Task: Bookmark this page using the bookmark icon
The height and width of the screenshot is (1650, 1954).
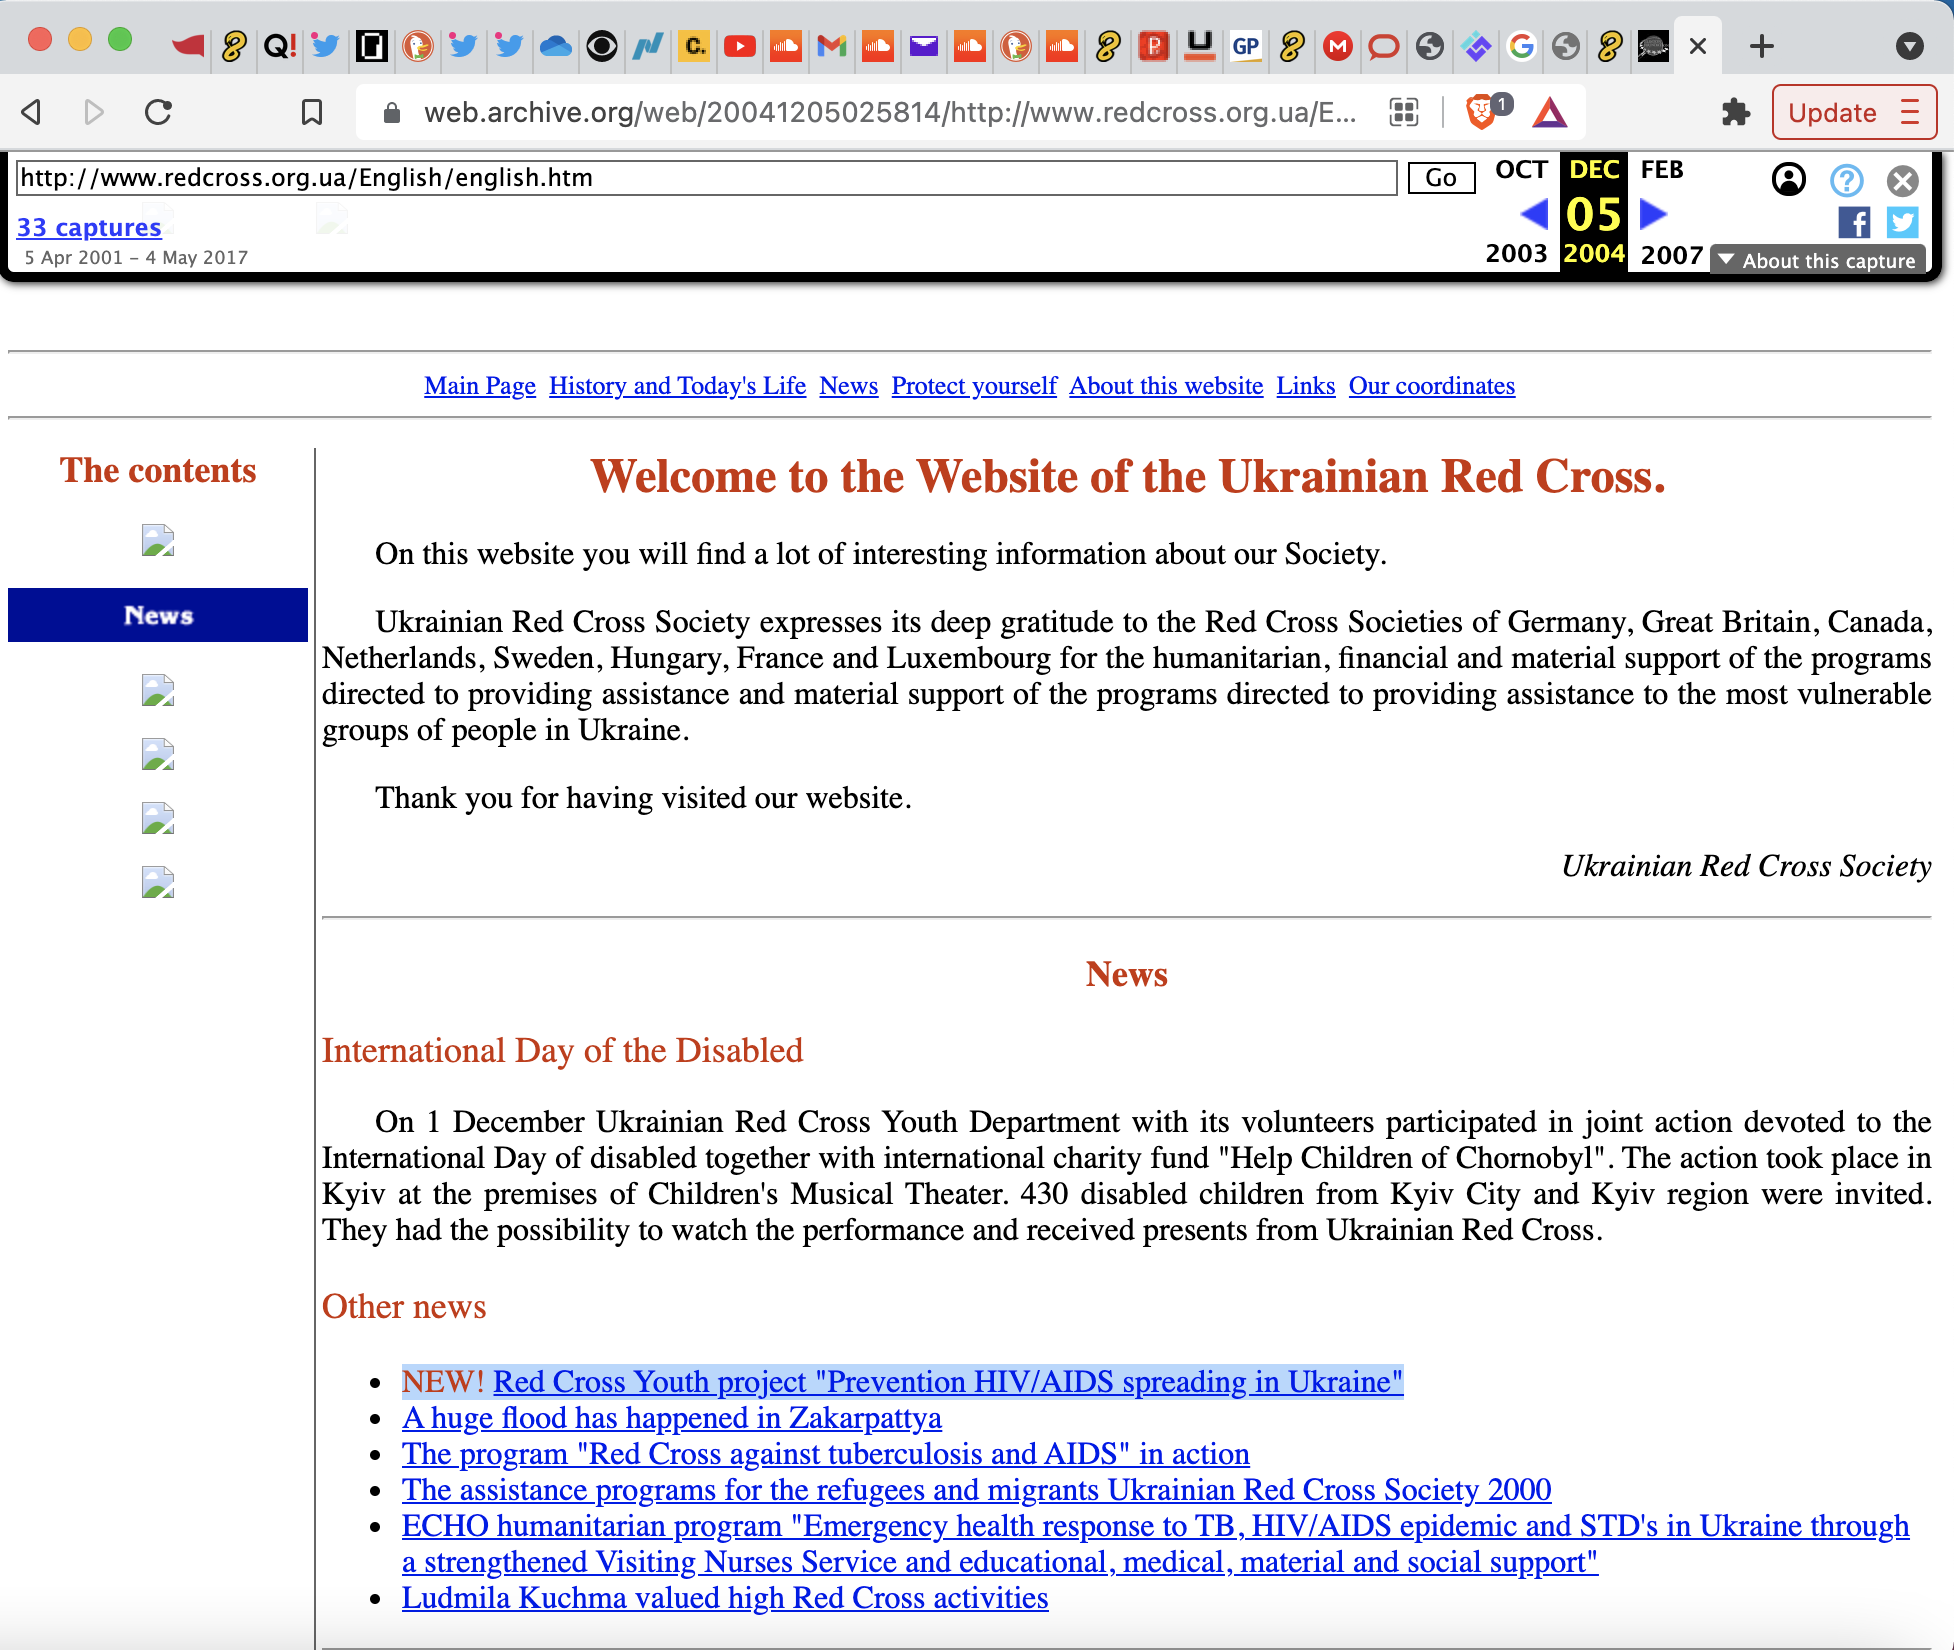Action: pyautogui.click(x=312, y=112)
